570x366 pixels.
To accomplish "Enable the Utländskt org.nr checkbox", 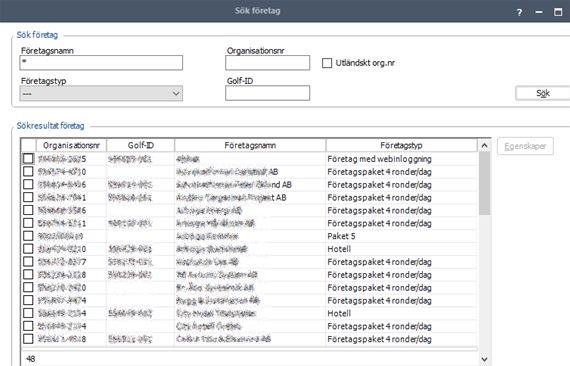I will coord(327,63).
